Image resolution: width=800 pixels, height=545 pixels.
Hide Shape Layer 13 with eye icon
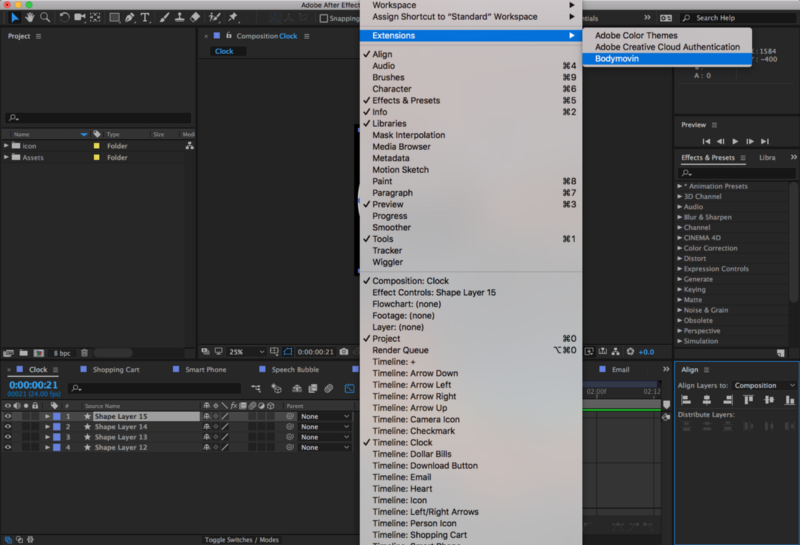[x=8, y=437]
